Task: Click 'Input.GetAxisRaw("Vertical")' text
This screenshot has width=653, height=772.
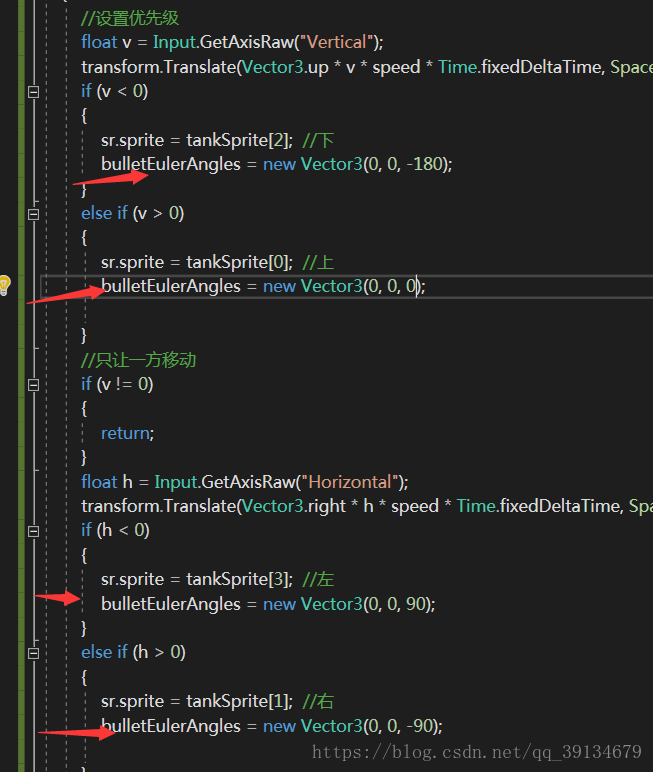Action: click(266, 42)
